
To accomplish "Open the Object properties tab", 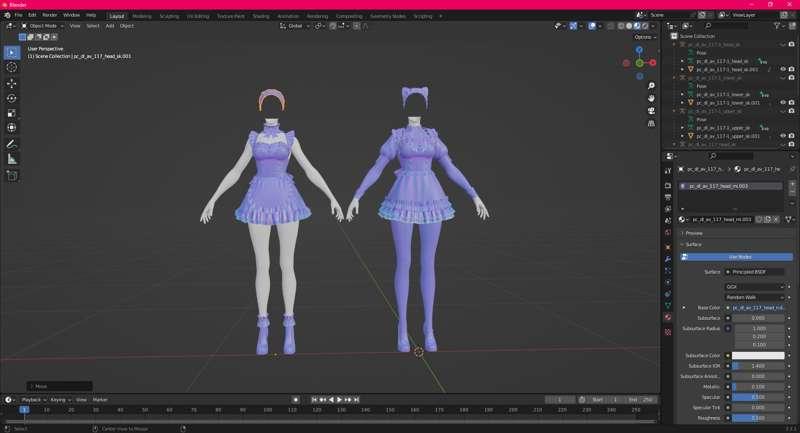I will coord(668,247).
